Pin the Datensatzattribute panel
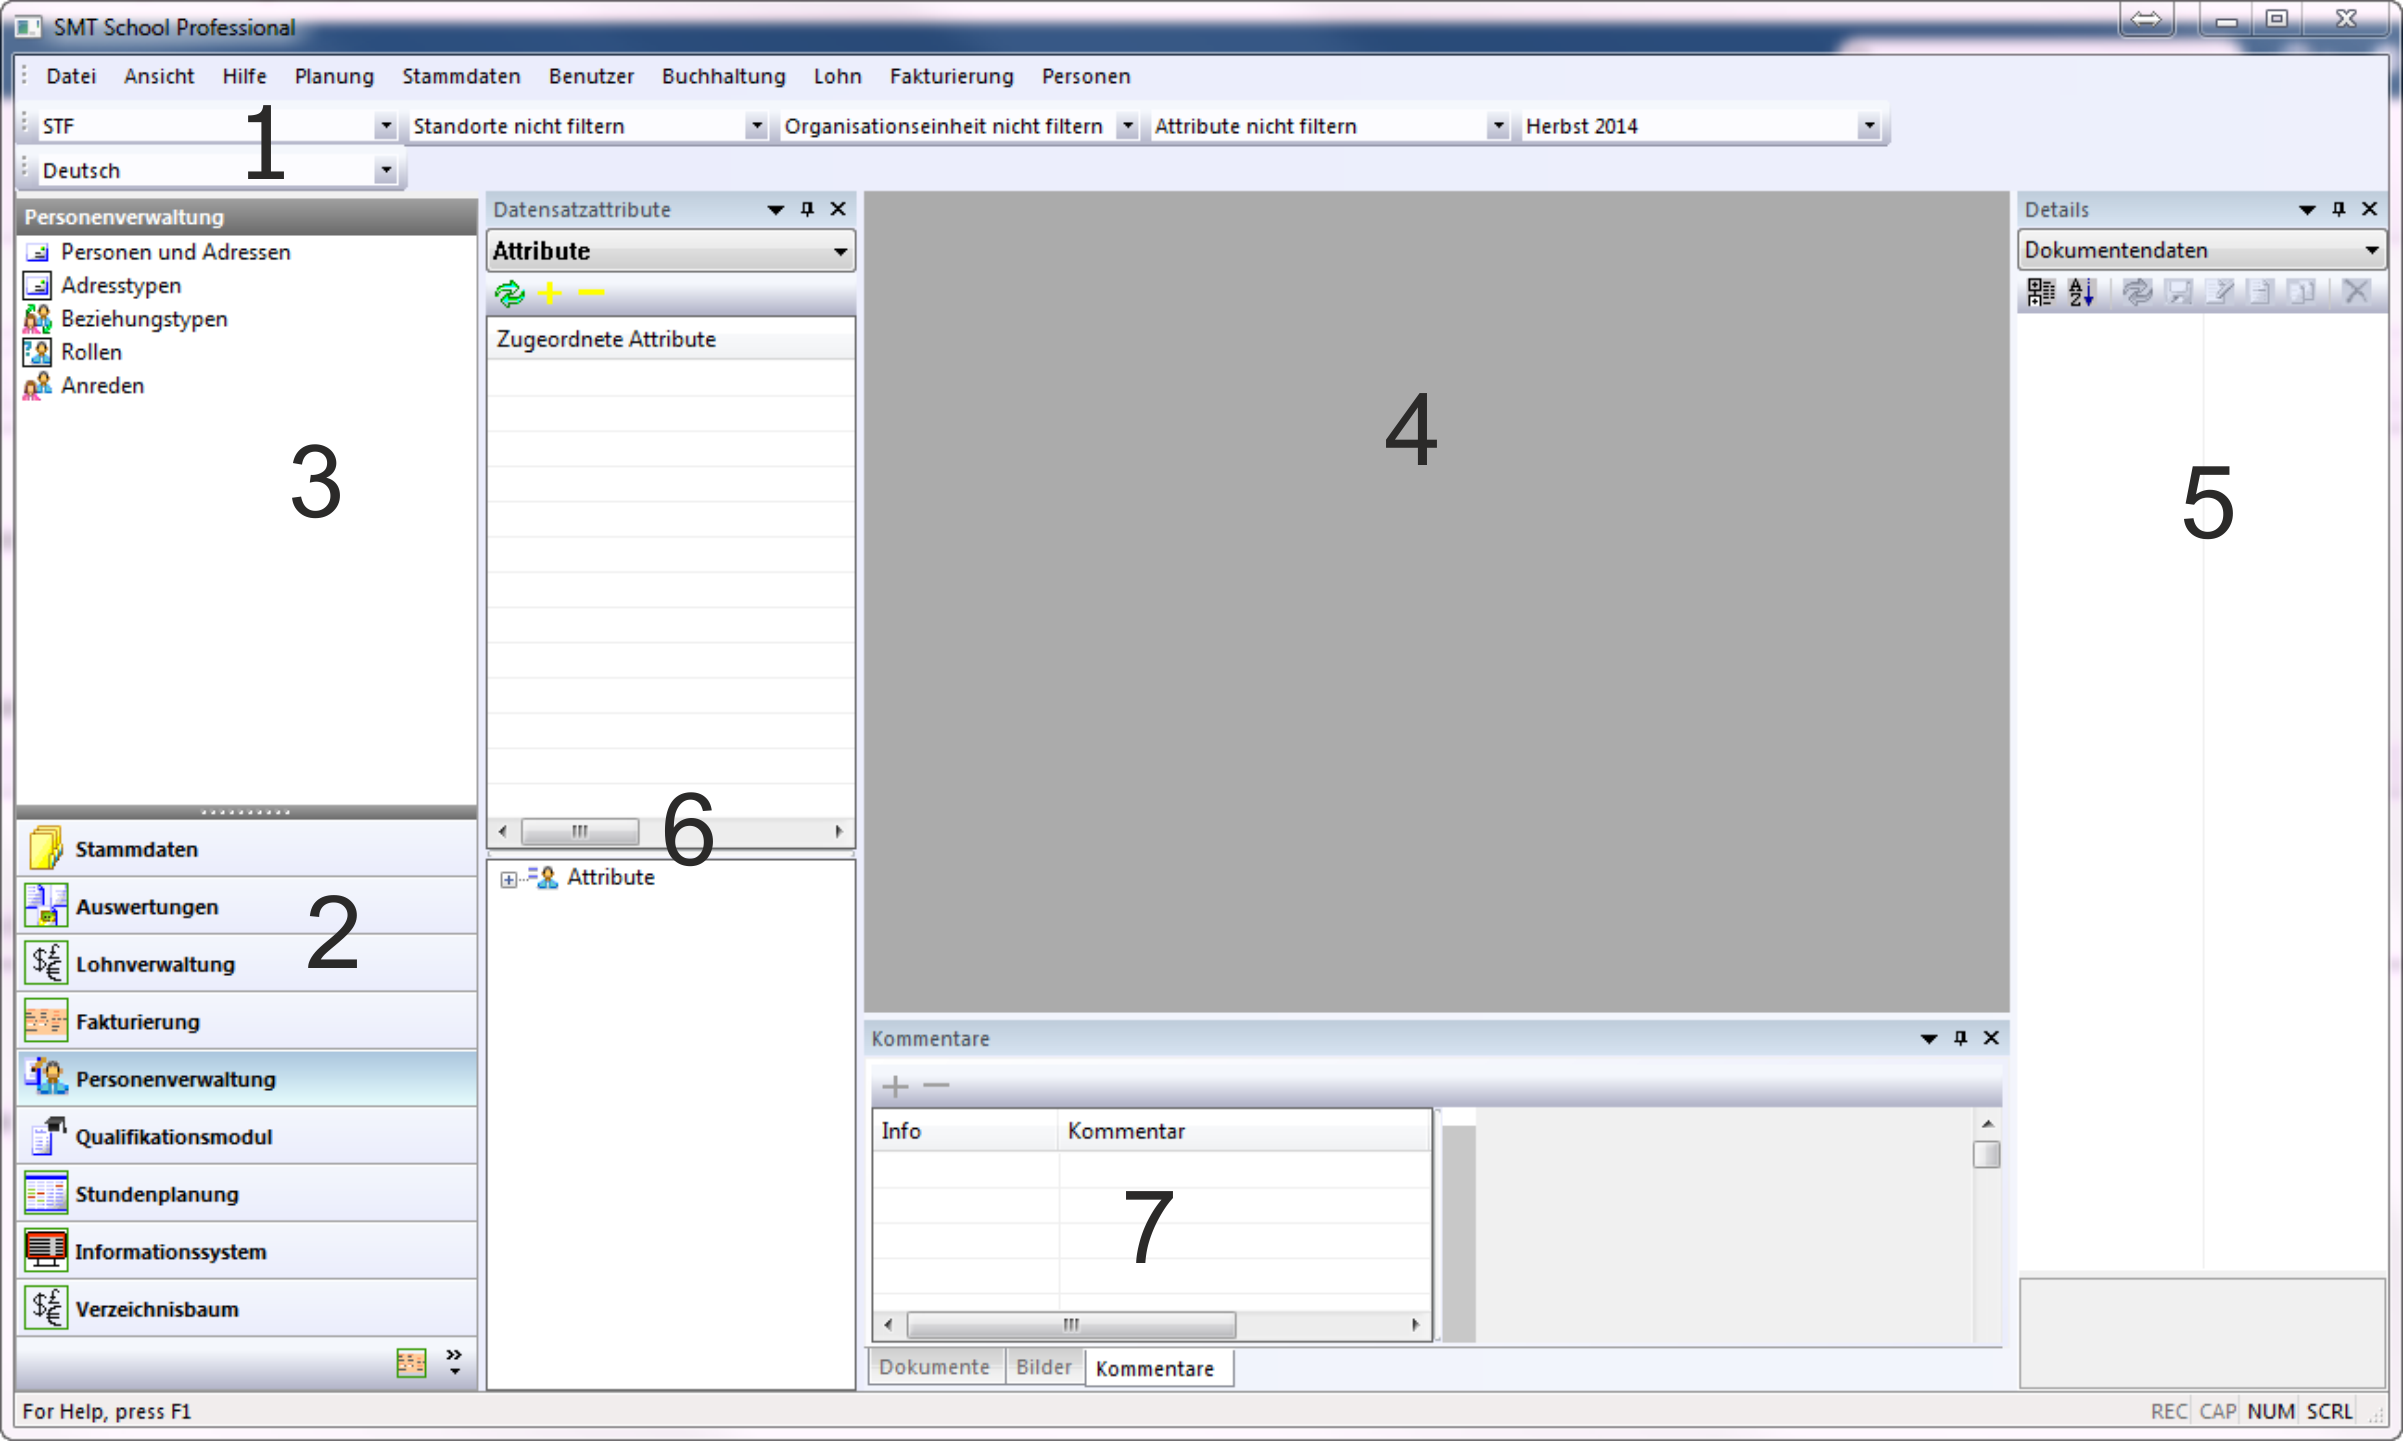This screenshot has width=2403, height=1441. [x=807, y=209]
